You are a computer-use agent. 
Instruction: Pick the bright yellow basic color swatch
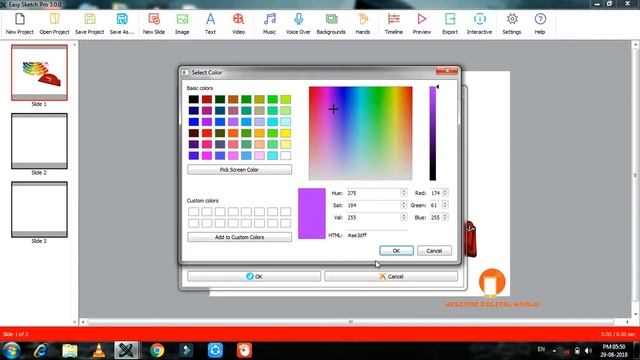[286, 133]
